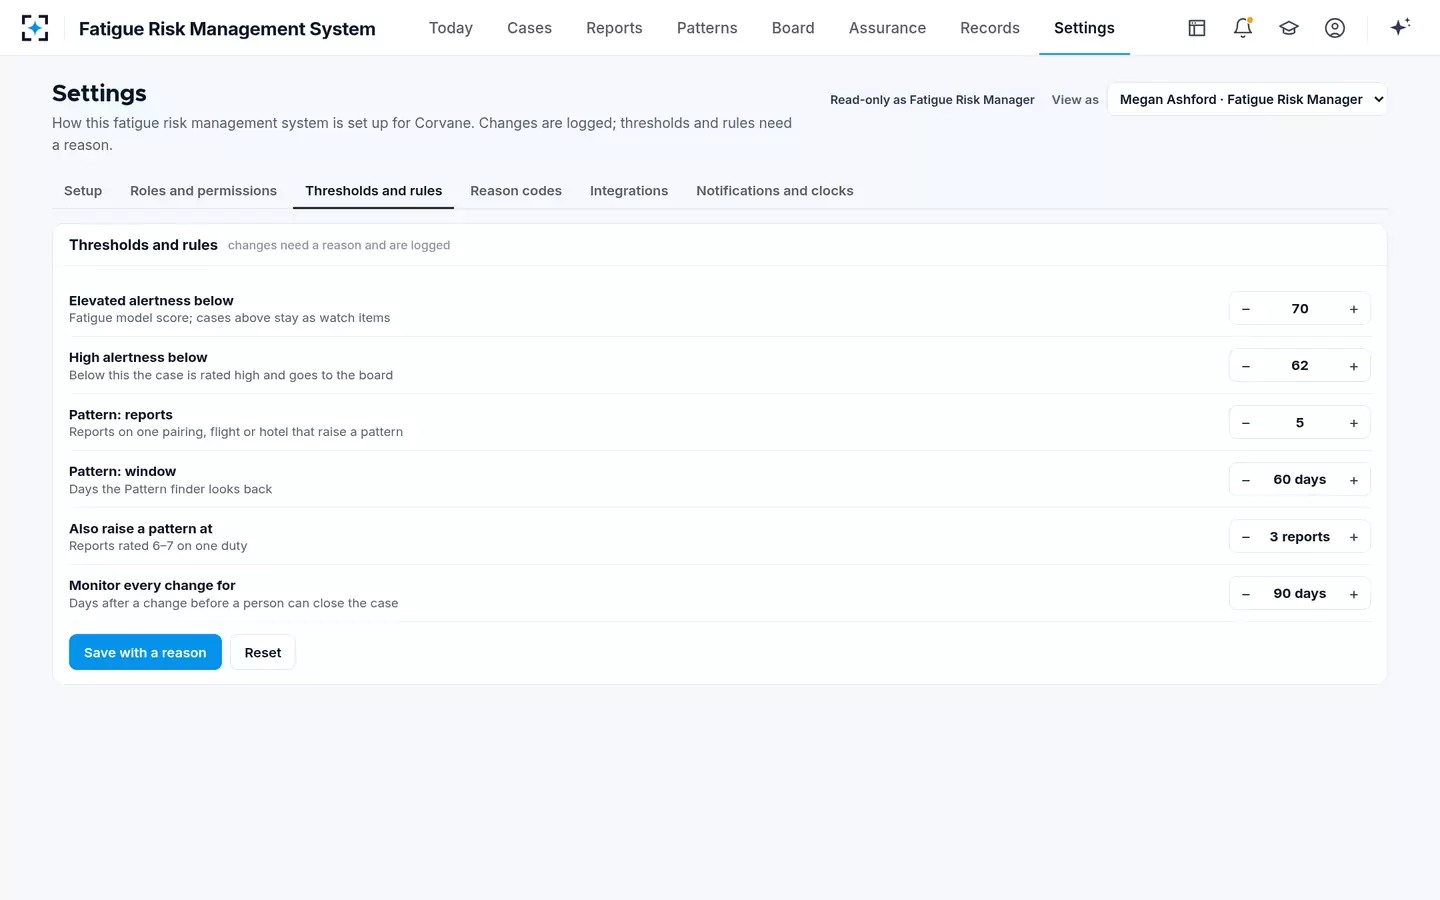Open the Records menu
The width and height of the screenshot is (1440, 900).
[x=990, y=28]
